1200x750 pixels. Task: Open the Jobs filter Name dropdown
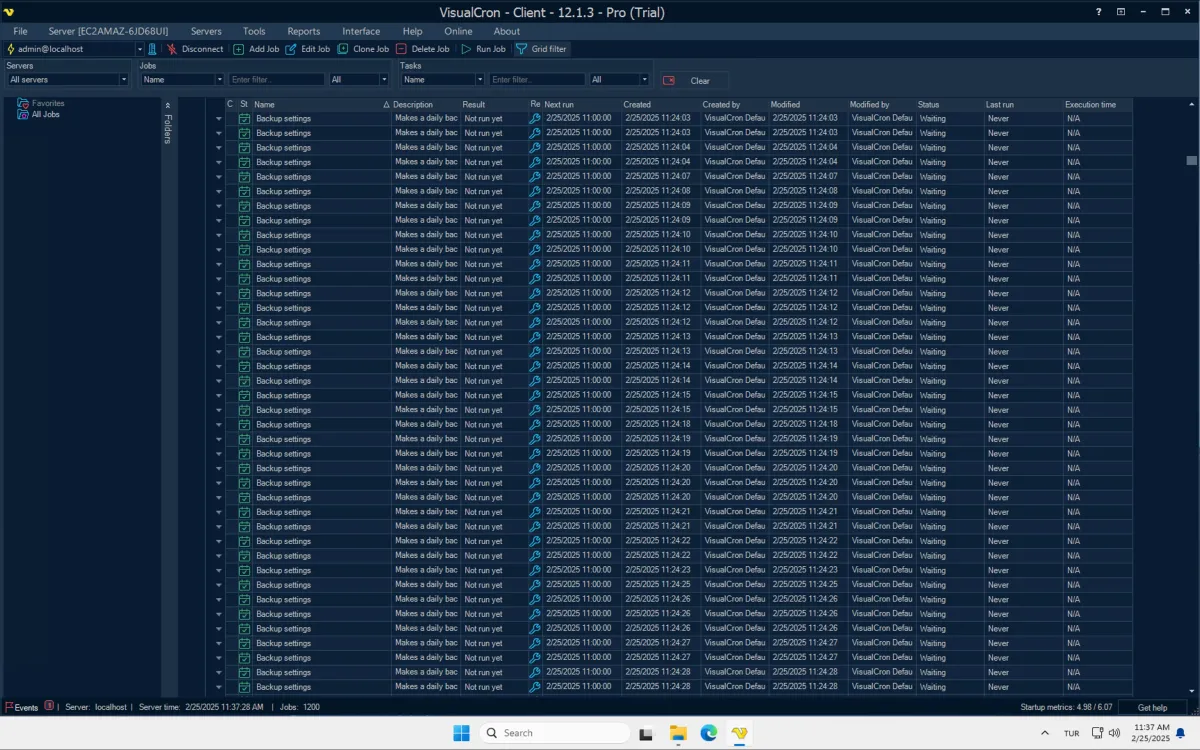[x=218, y=80]
